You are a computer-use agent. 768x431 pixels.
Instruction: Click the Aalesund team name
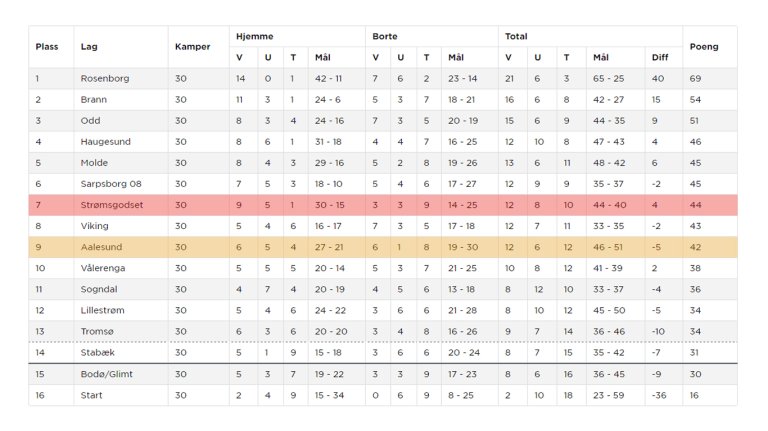[x=100, y=247]
